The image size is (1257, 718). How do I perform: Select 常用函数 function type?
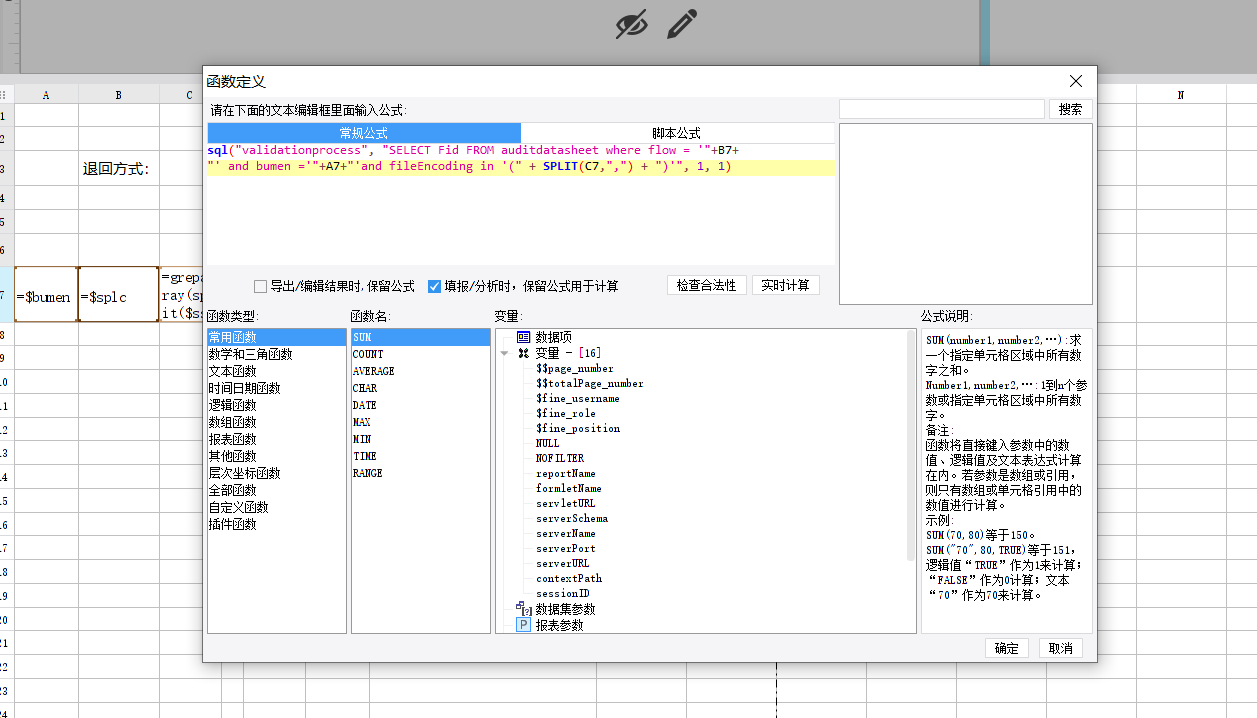(277, 338)
